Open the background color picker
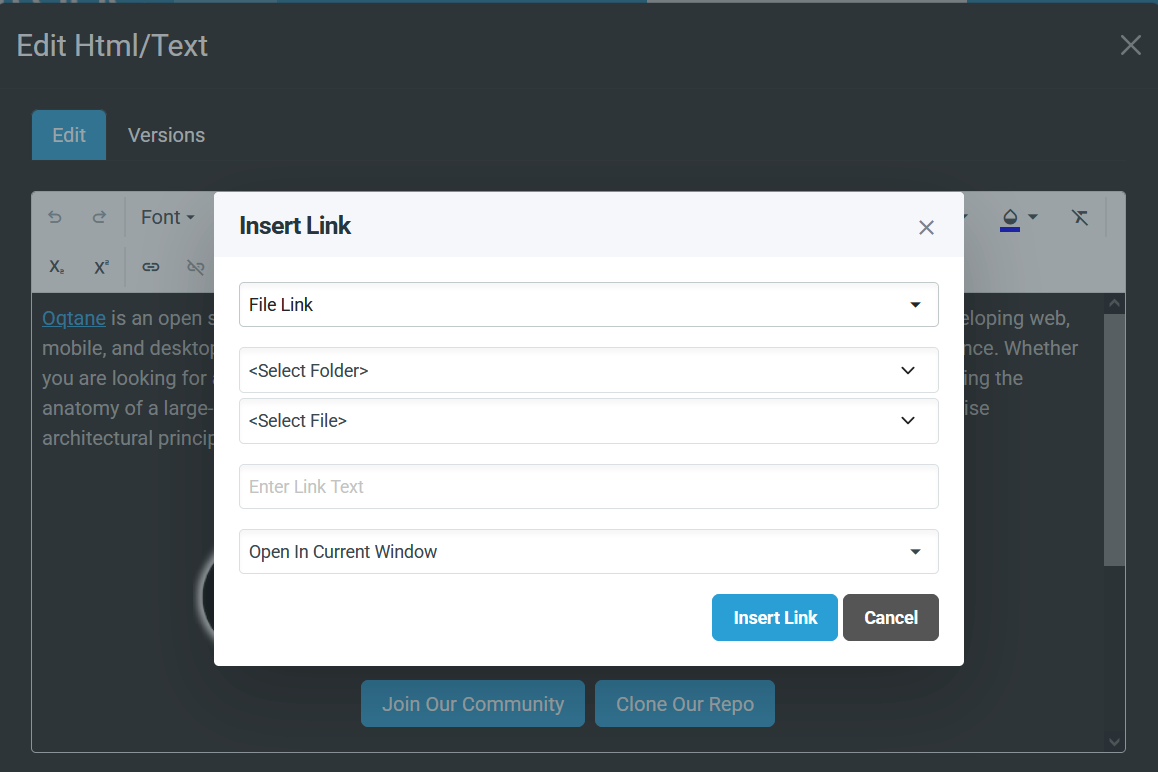 click(x=1018, y=217)
